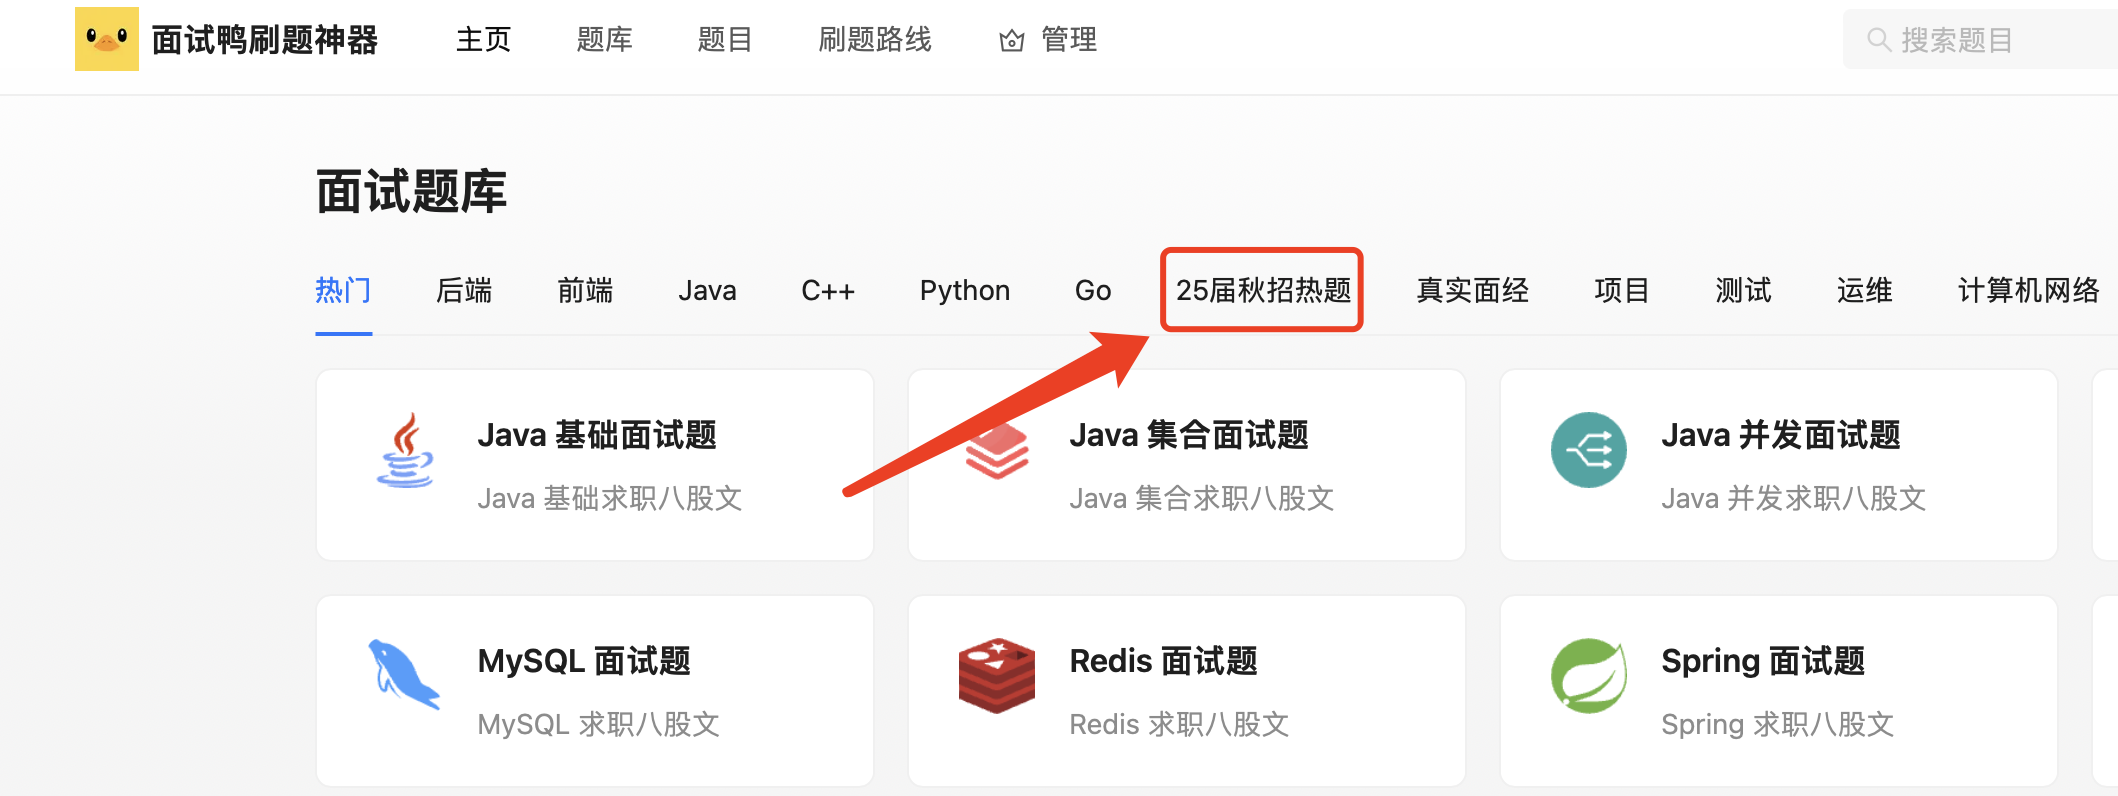Switch to the 真实面经 tab
The width and height of the screenshot is (2118, 796).
coord(1473,290)
